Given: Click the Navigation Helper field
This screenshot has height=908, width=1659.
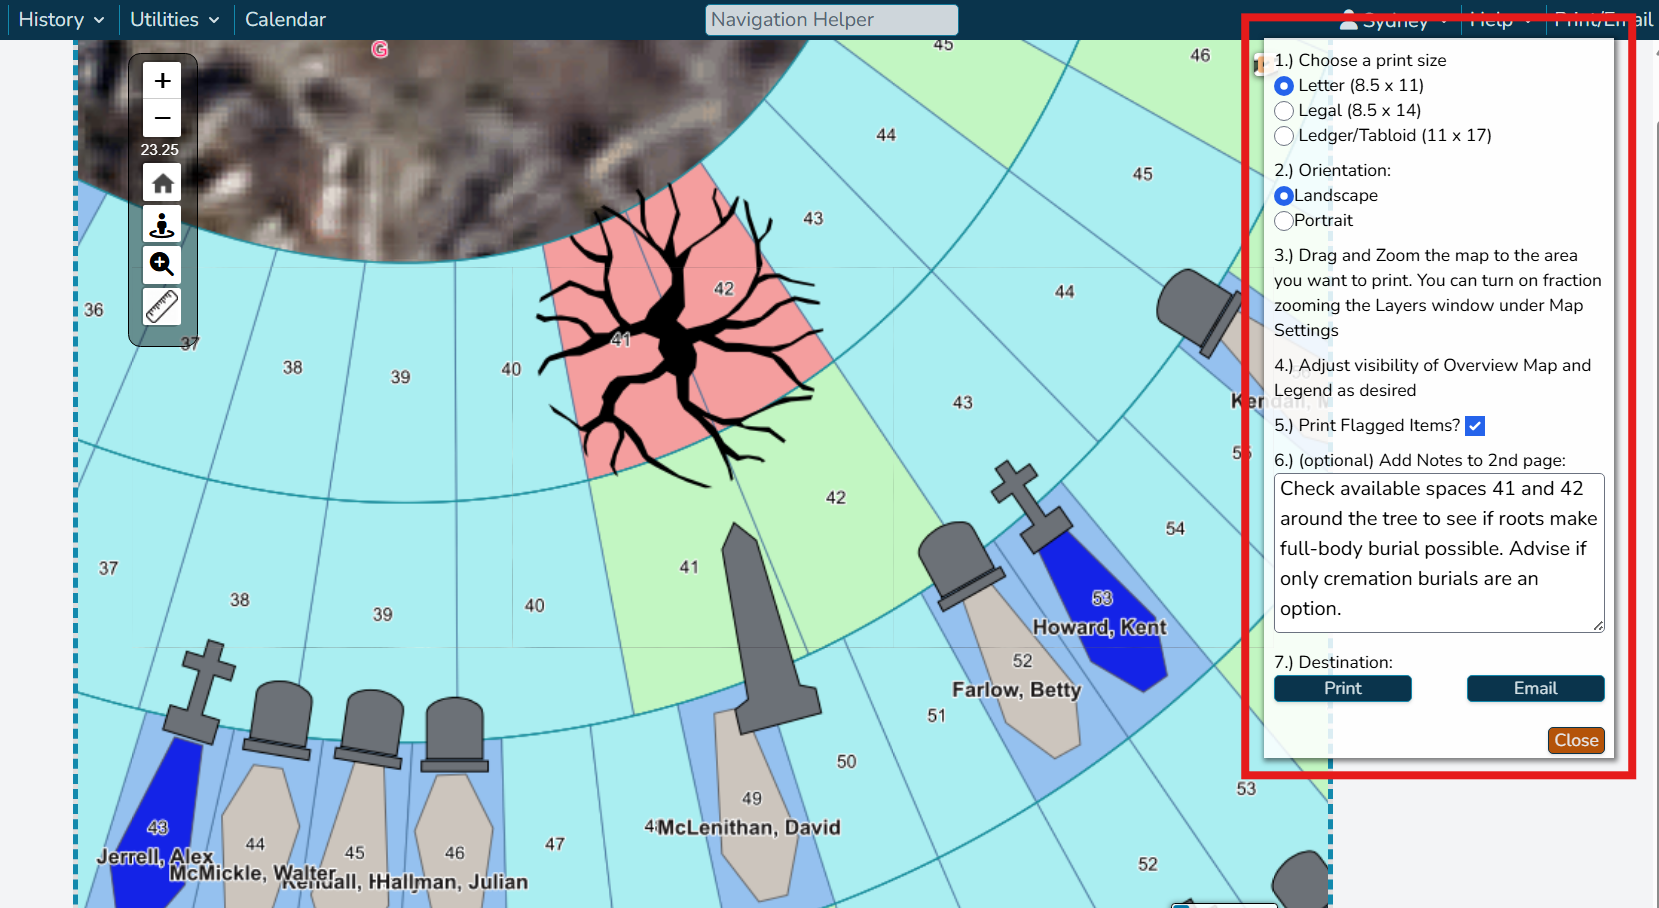Looking at the screenshot, I should tap(831, 20).
